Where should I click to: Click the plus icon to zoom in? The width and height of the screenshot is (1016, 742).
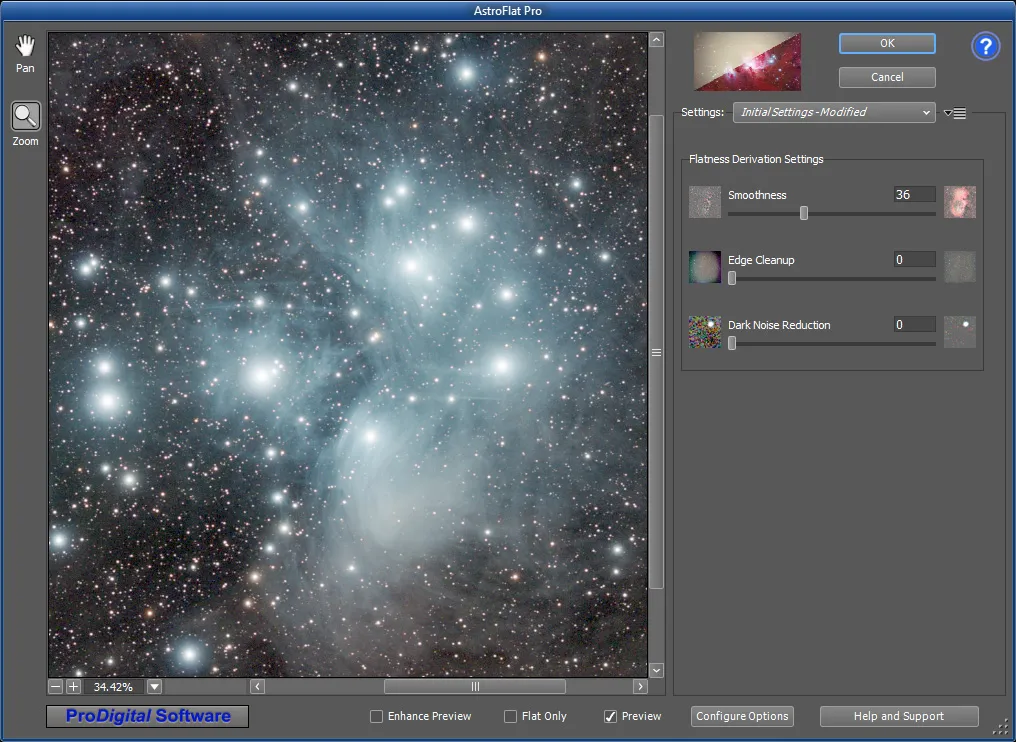click(x=72, y=687)
